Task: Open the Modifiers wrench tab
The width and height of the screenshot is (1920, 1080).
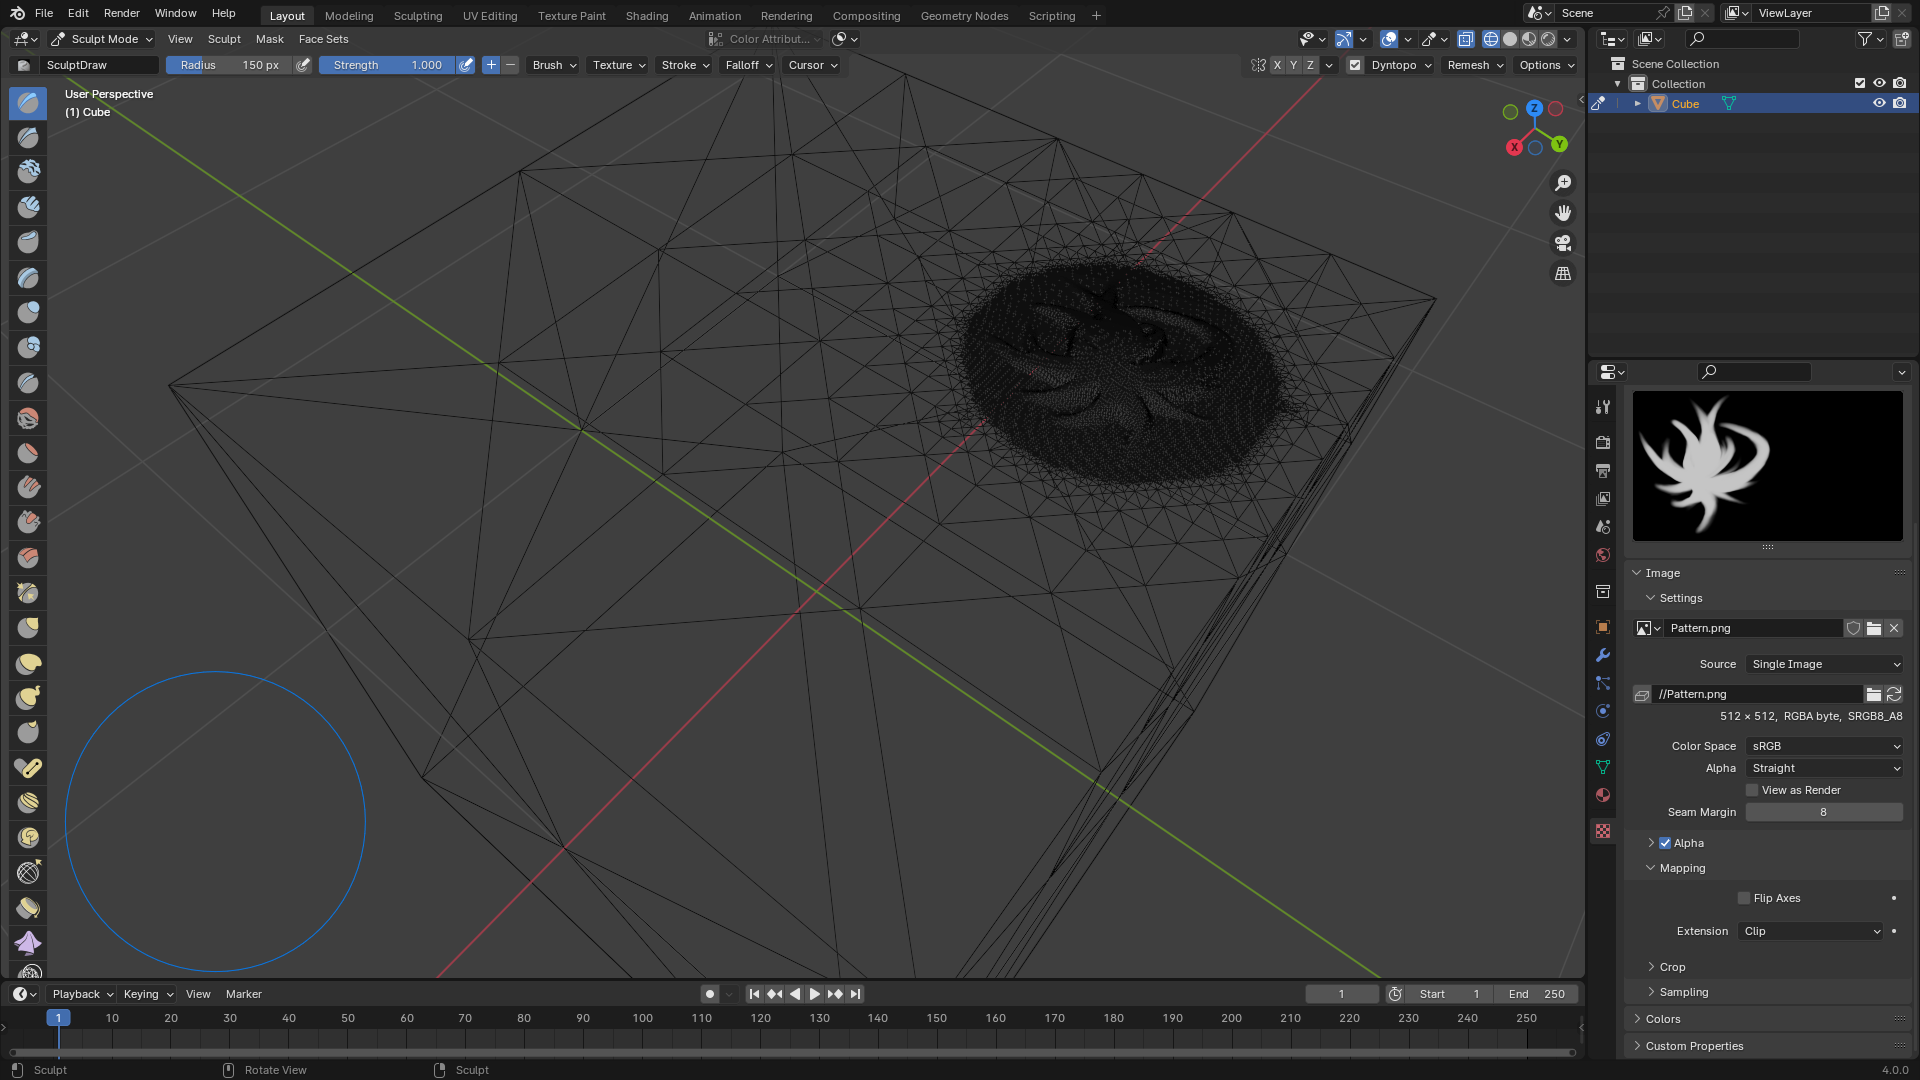Action: [1603, 655]
